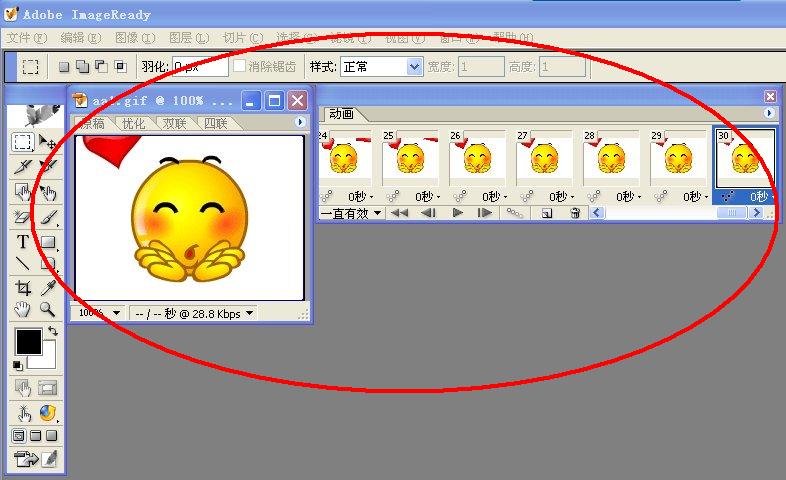Select the Crop tool

point(23,288)
